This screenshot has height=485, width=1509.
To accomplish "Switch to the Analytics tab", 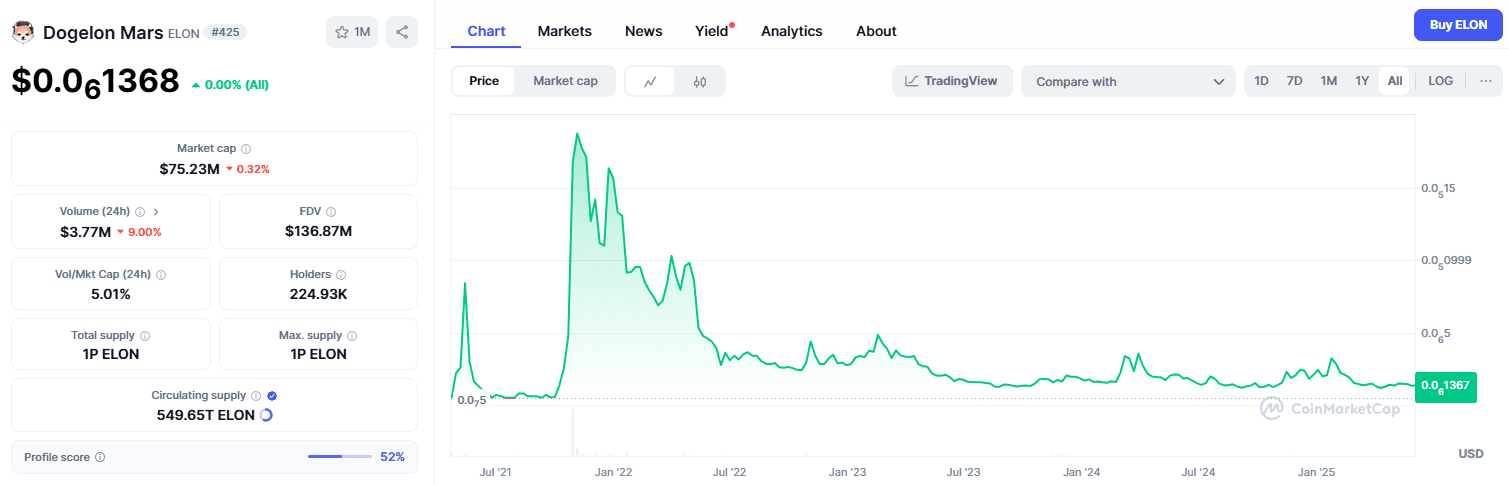I will click(x=791, y=31).
